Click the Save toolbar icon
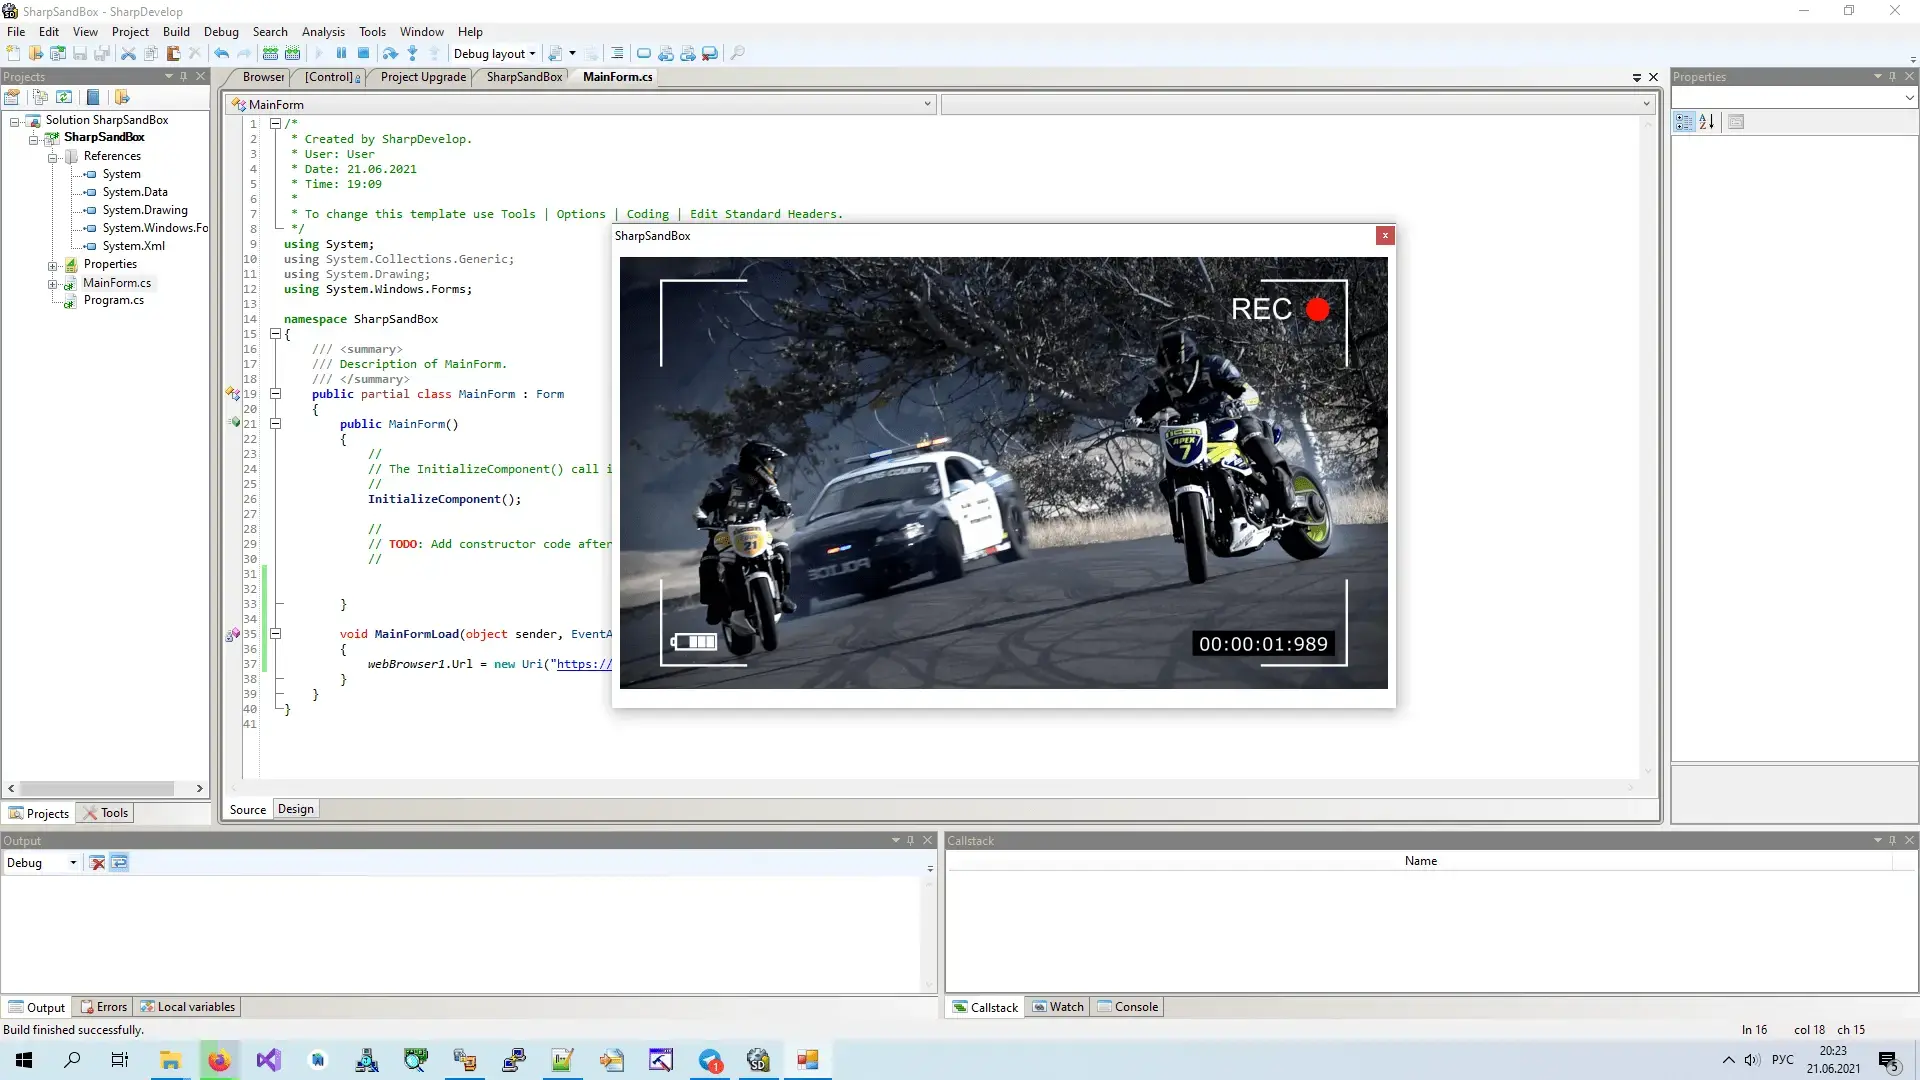Image resolution: width=1920 pixels, height=1080 pixels. pos(80,53)
